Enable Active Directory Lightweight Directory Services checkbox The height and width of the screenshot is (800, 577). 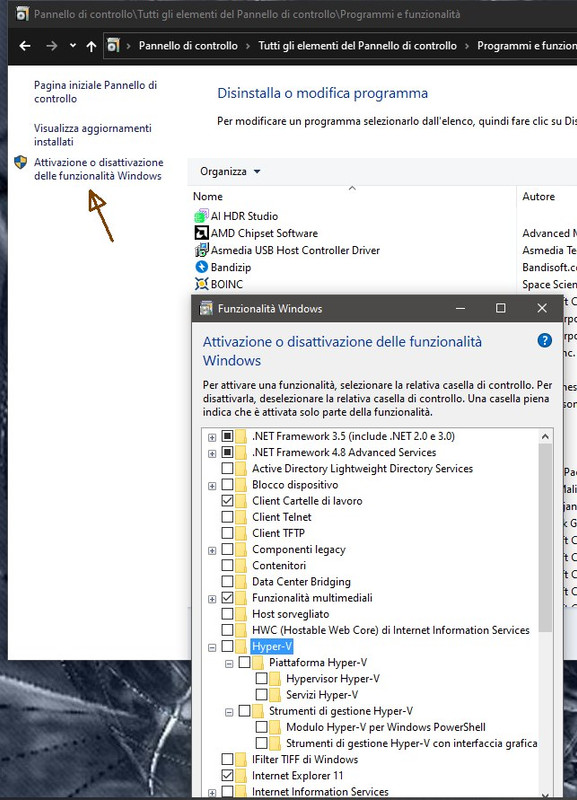point(228,468)
